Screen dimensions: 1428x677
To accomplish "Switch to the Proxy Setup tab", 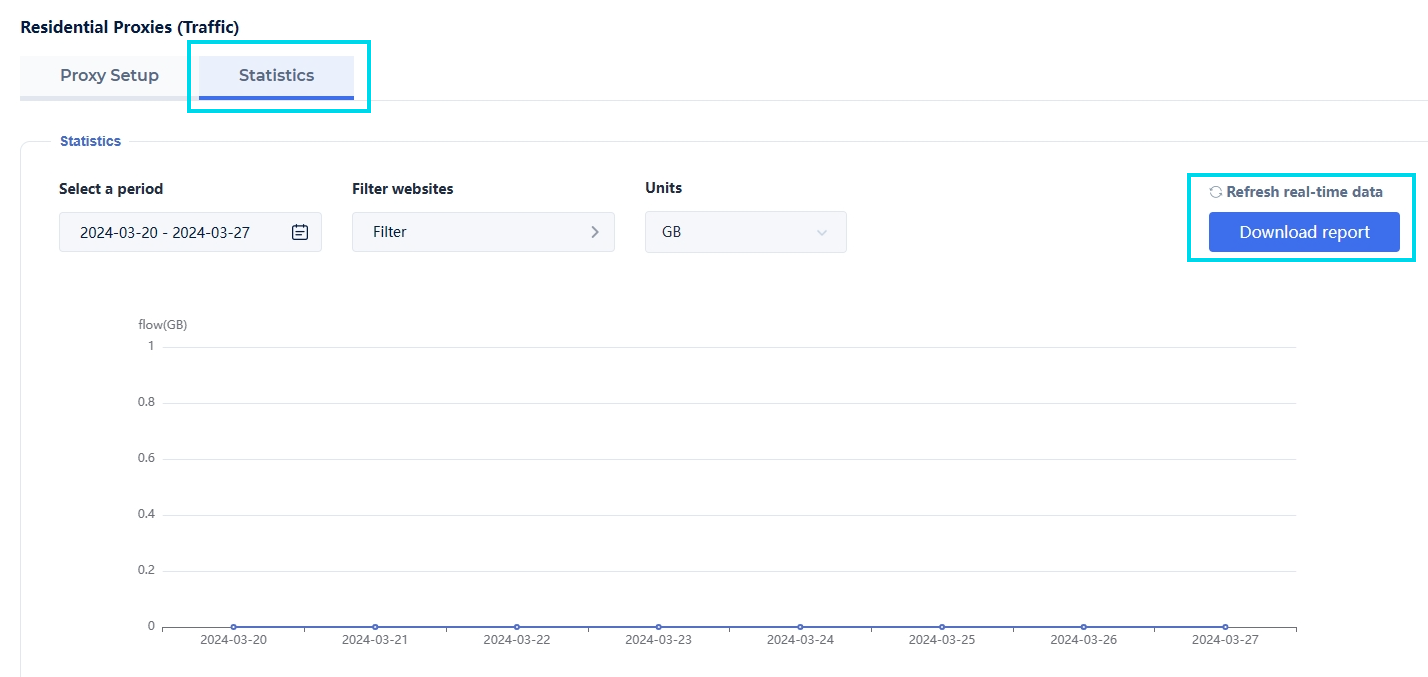I will coord(109,76).
